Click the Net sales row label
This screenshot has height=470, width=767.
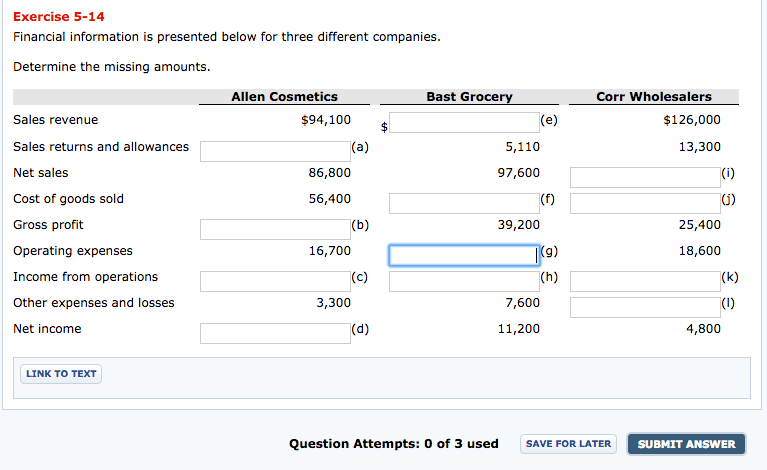[41, 173]
